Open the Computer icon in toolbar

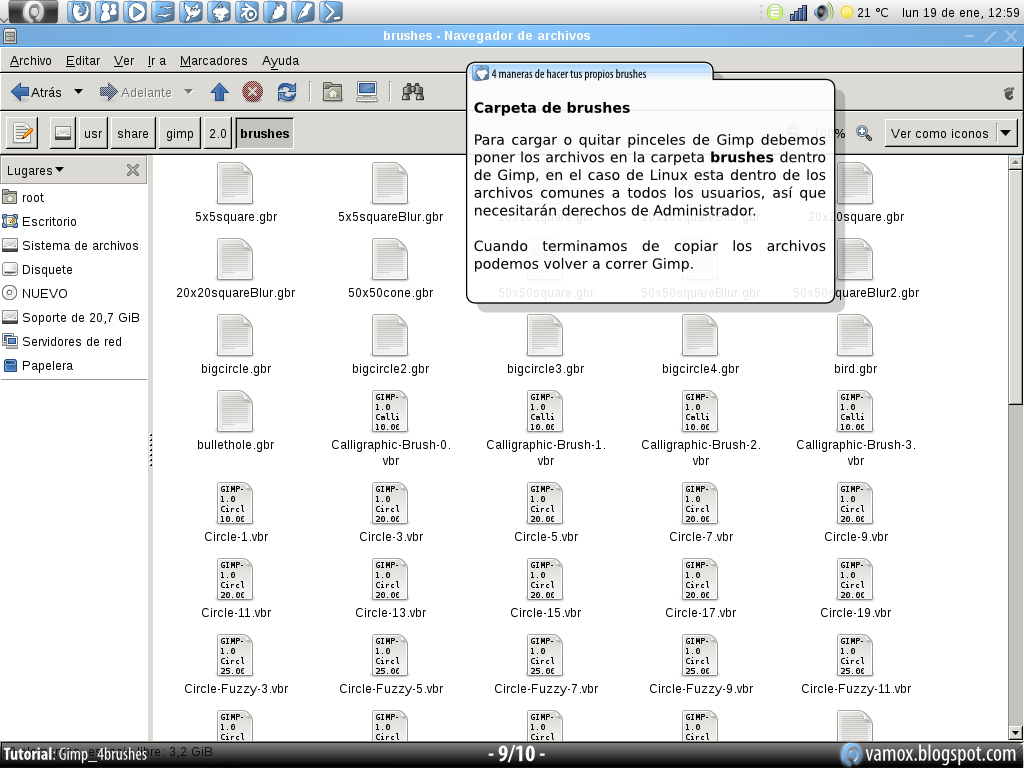click(367, 92)
